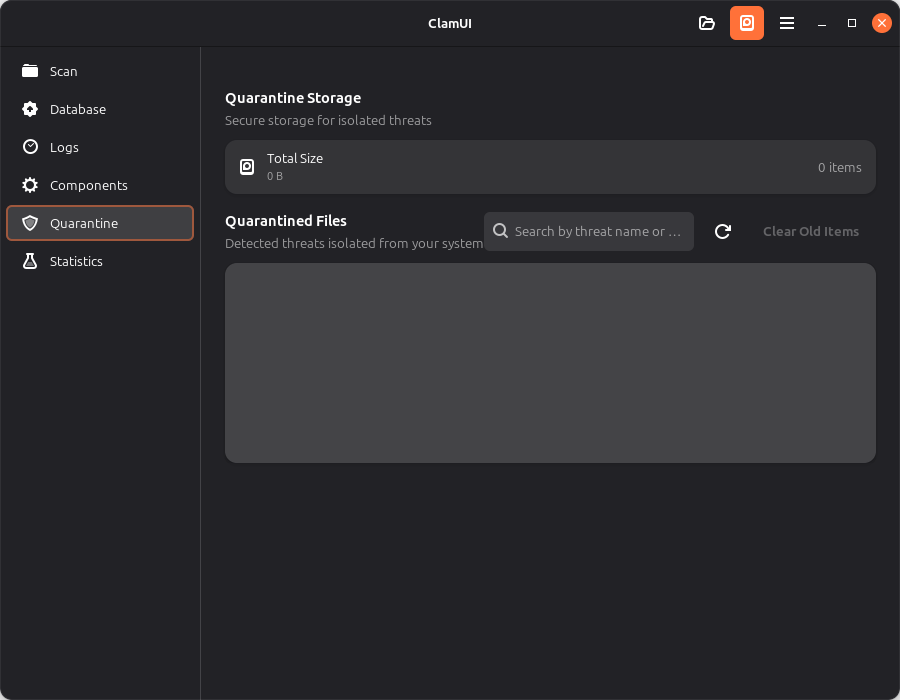Click the Total Size storage row
Screen dimensions: 900x700
pyautogui.click(x=550, y=167)
